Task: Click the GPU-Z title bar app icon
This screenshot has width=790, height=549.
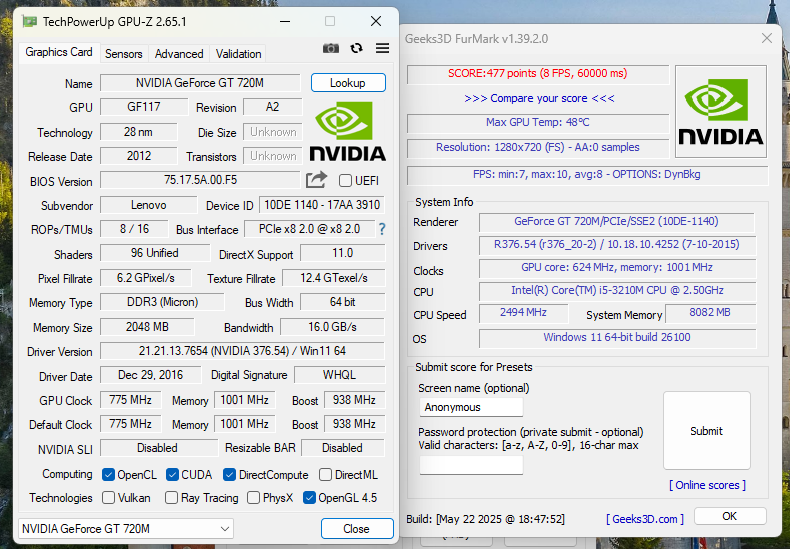Action: tap(30, 22)
